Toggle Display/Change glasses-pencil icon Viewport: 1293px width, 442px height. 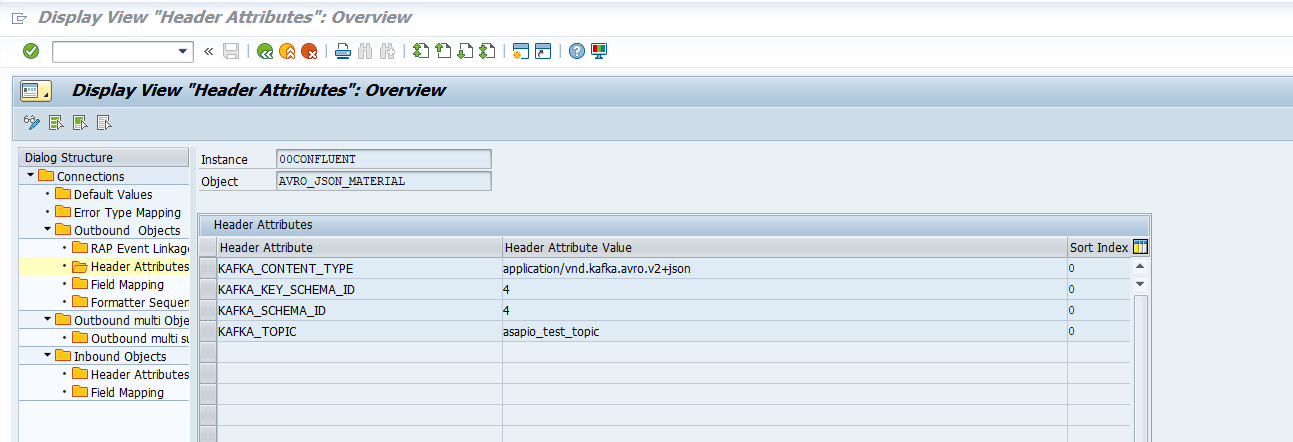tap(32, 123)
